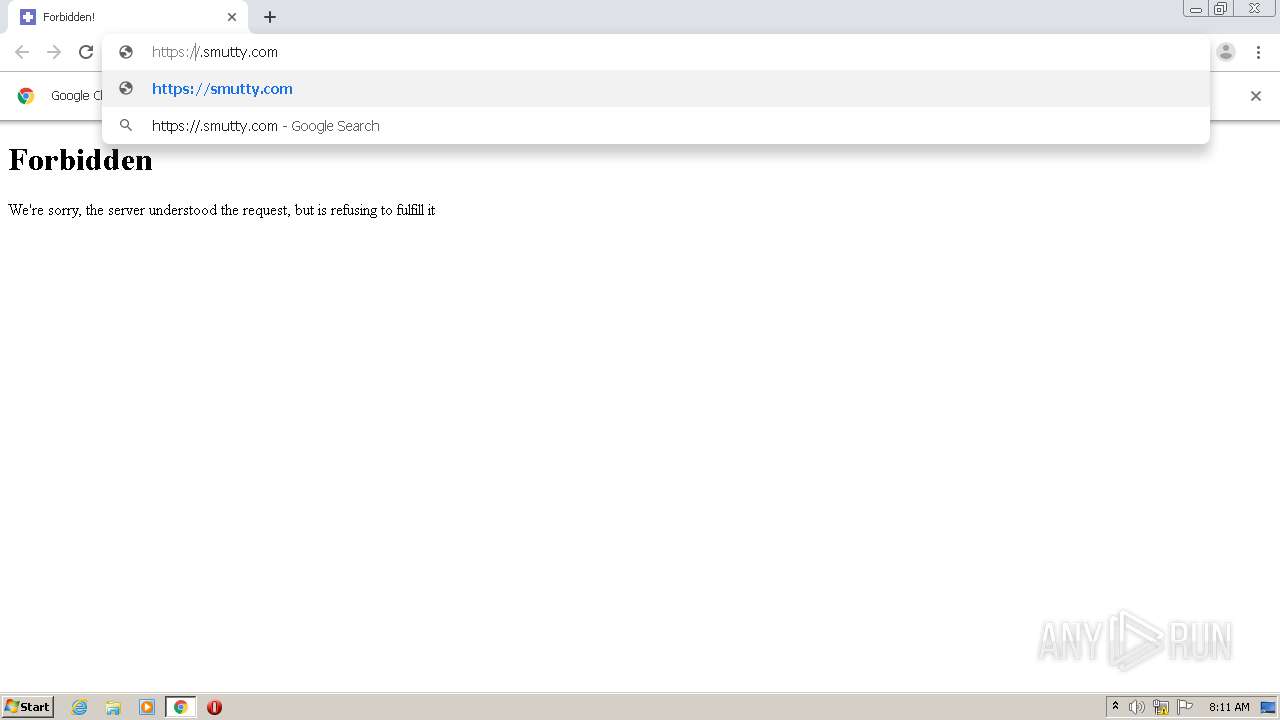Click the 8:11 AM clock
The height and width of the screenshot is (720, 1280).
1229,707
